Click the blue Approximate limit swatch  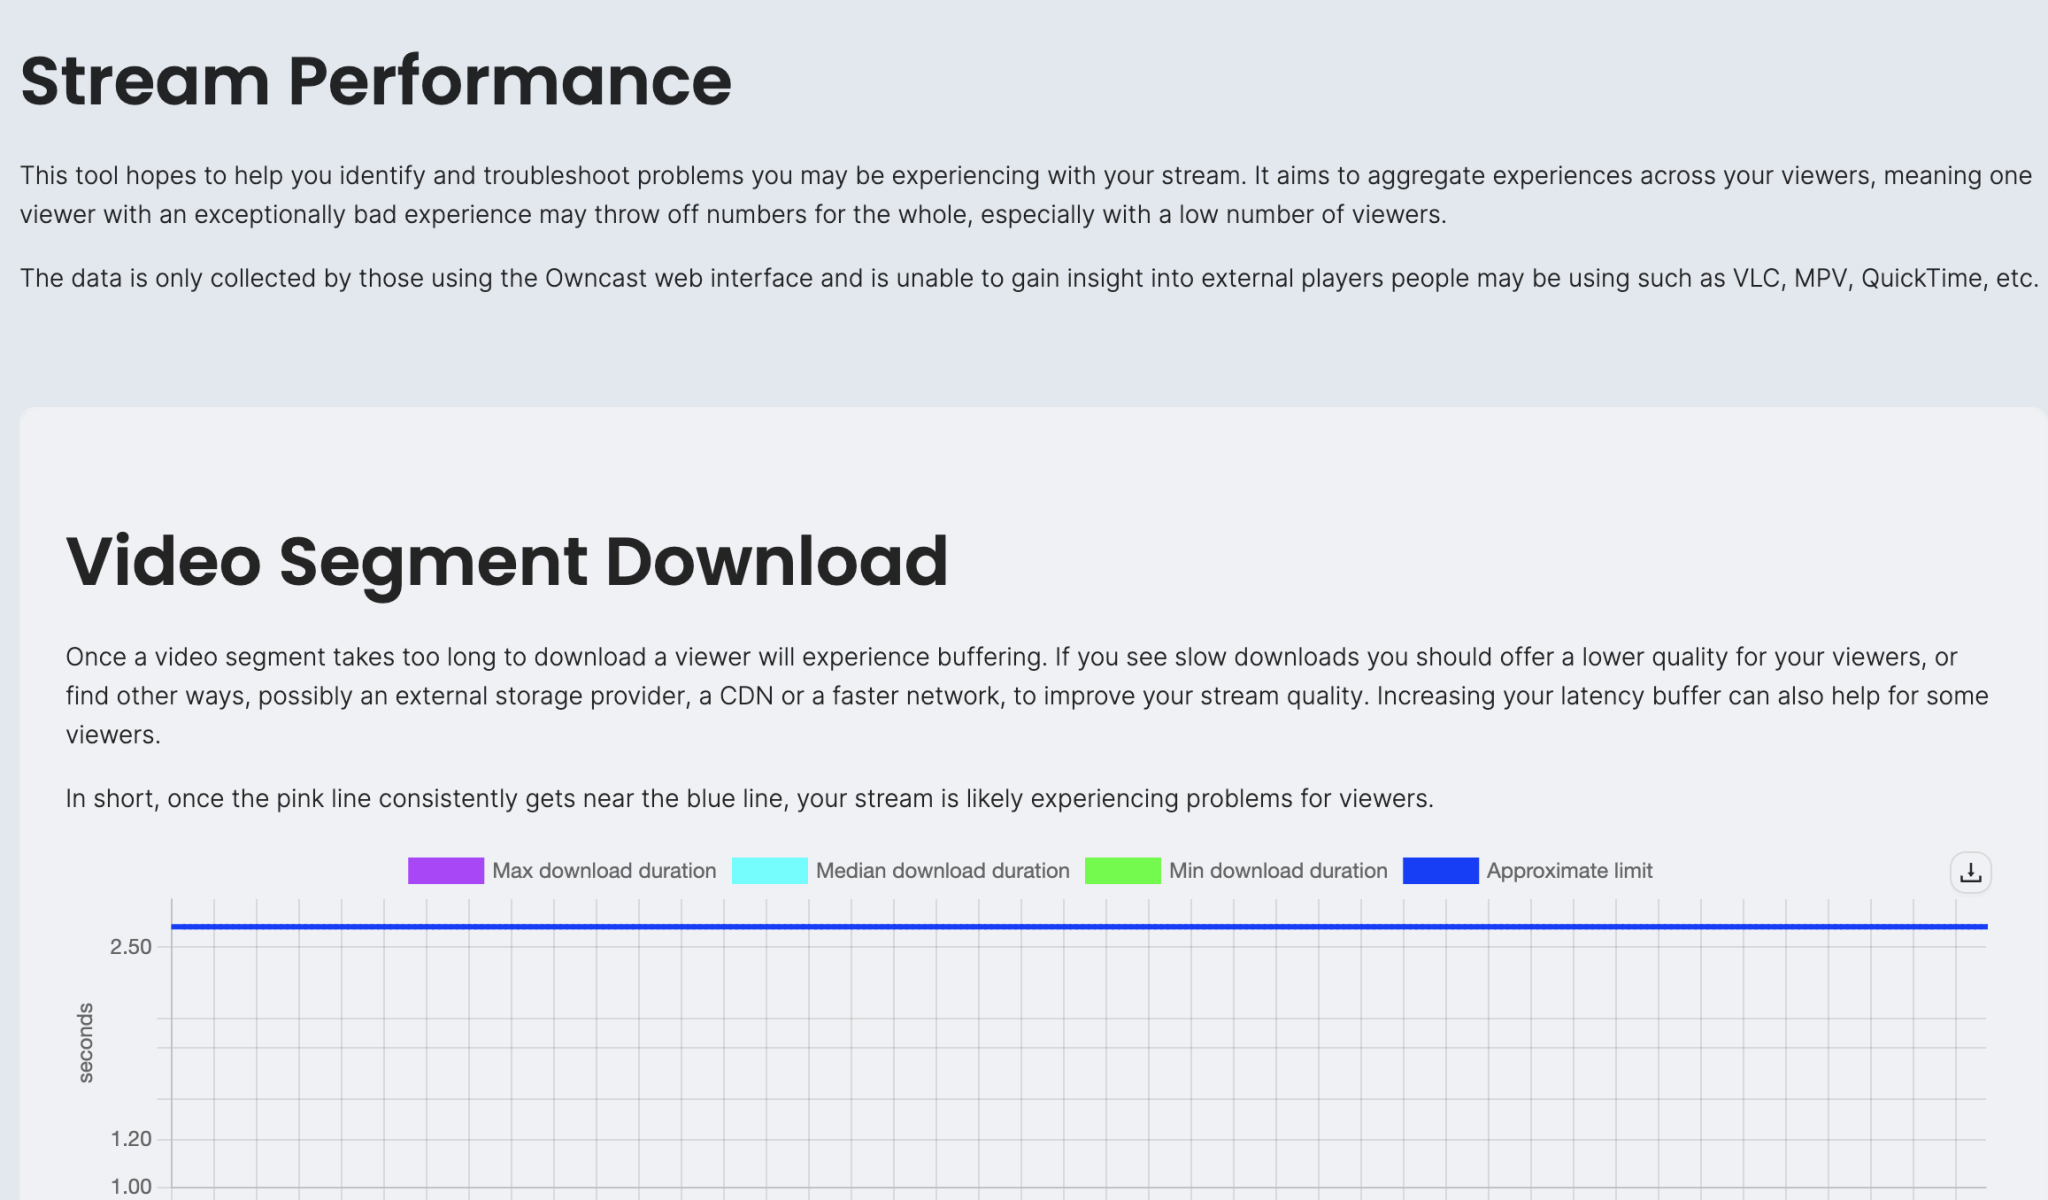(1440, 871)
